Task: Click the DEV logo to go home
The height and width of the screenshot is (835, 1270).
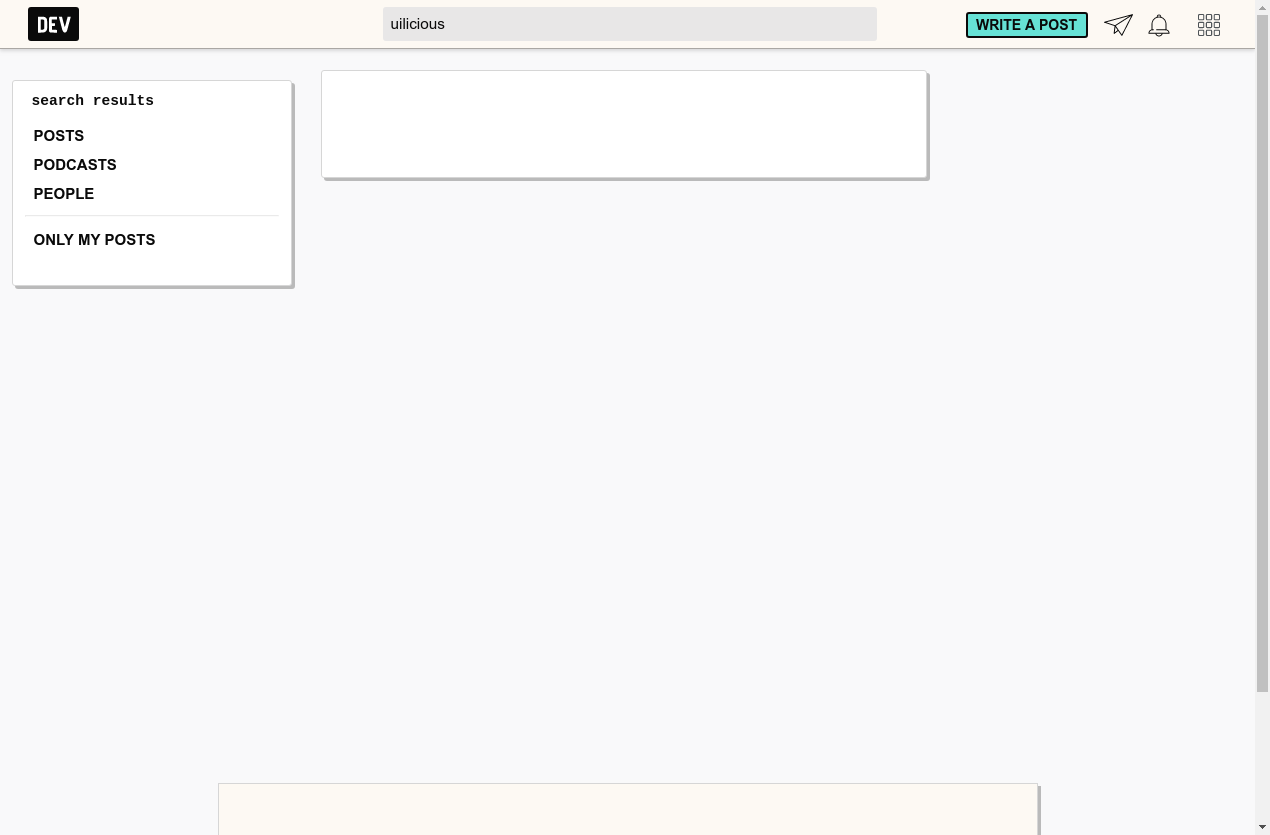Action: [x=53, y=24]
